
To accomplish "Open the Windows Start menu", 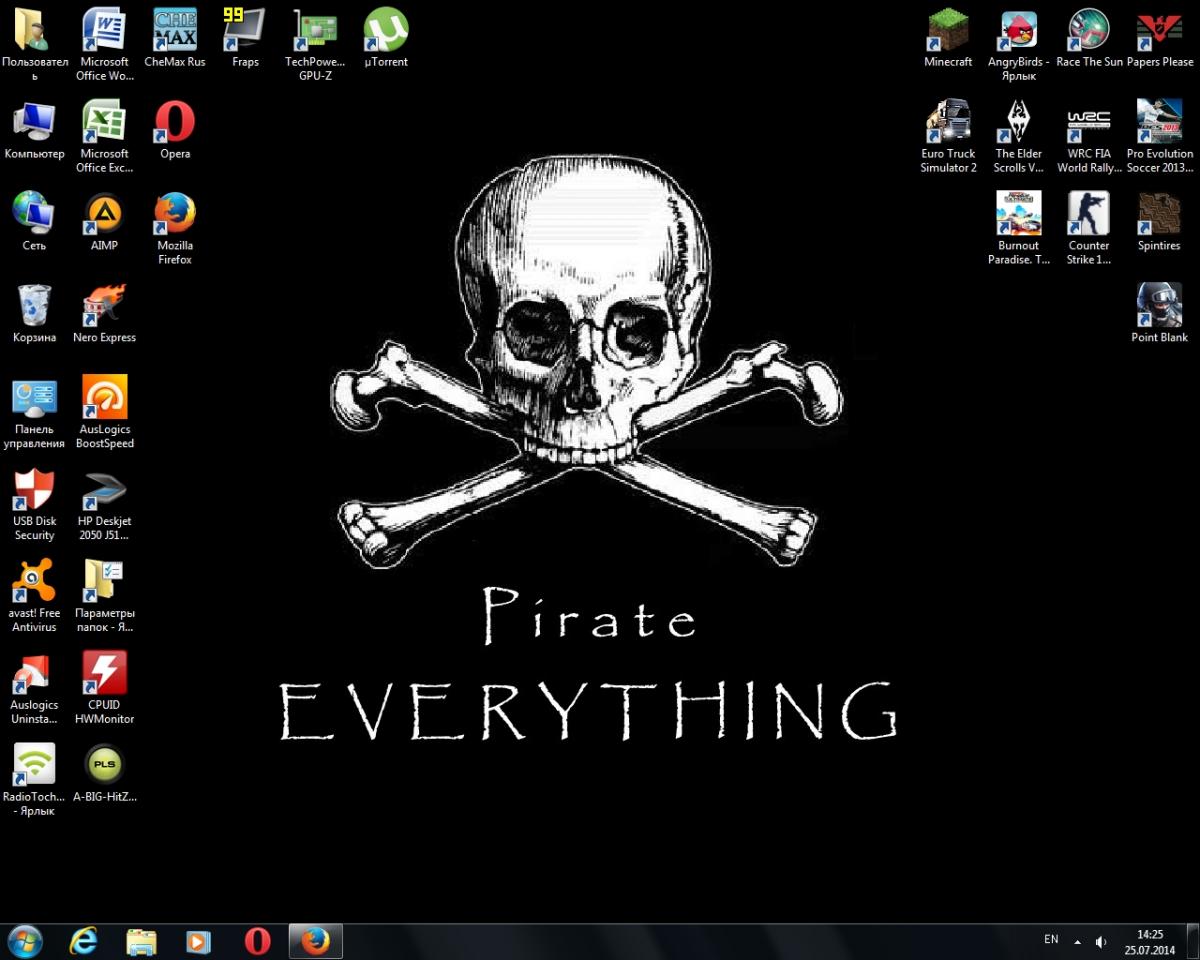I will point(24,941).
